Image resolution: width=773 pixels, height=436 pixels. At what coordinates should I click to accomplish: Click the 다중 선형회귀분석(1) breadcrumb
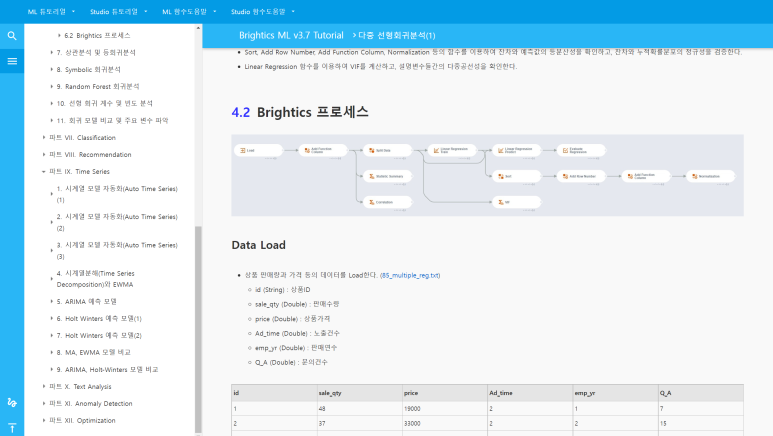pyautogui.click(x=397, y=36)
